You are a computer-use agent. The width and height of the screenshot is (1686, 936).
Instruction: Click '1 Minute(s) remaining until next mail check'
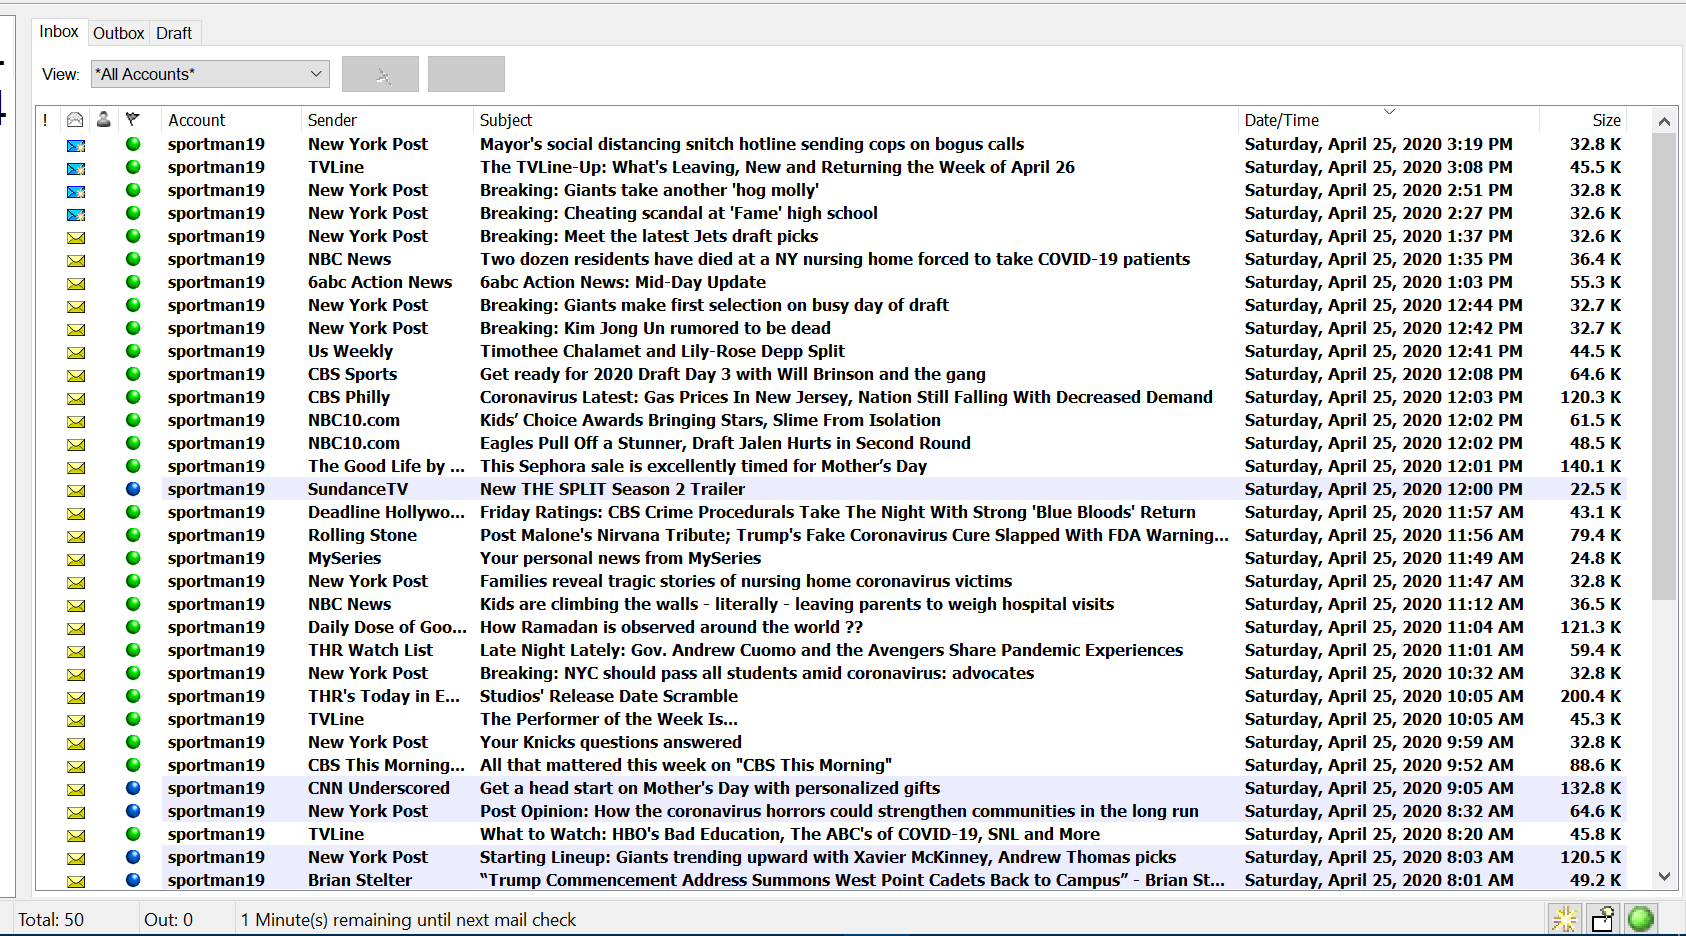click(x=408, y=920)
